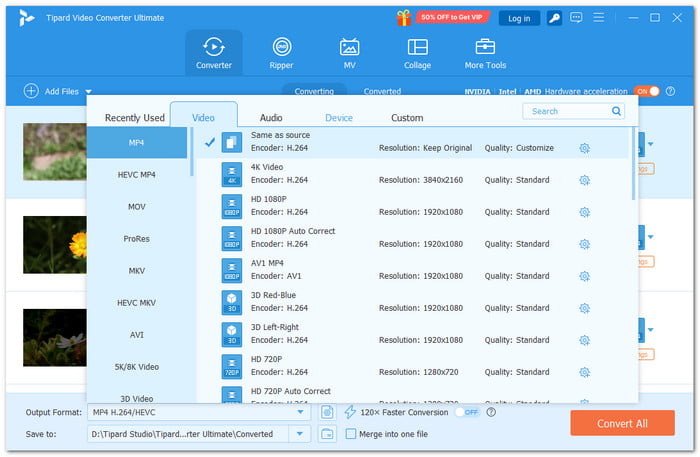Screen dimensions: 700x457
Task: Open the Collage module
Action: click(417, 53)
